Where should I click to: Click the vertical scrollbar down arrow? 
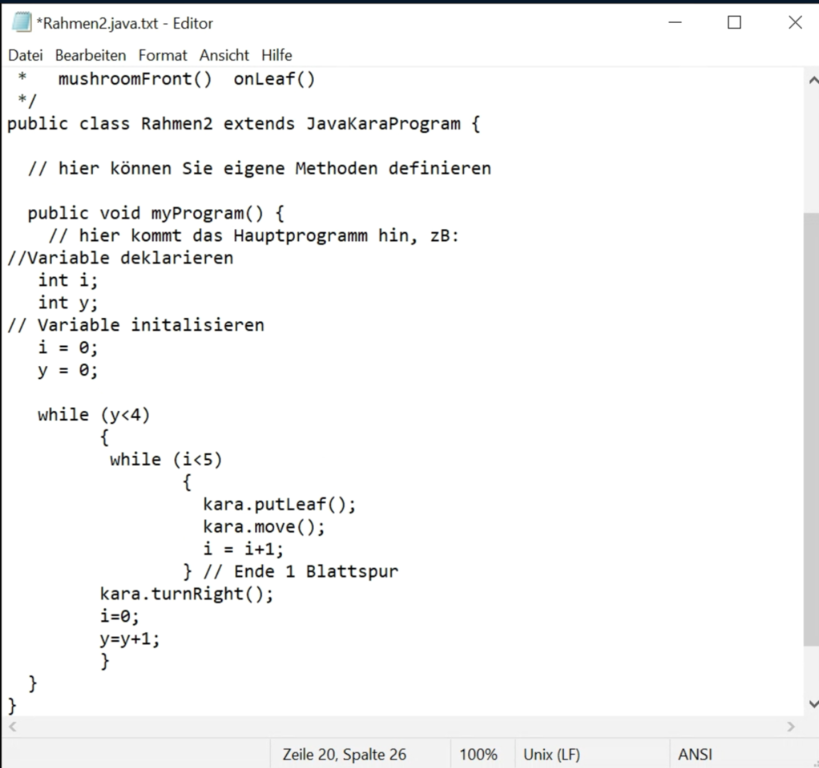[x=810, y=704]
